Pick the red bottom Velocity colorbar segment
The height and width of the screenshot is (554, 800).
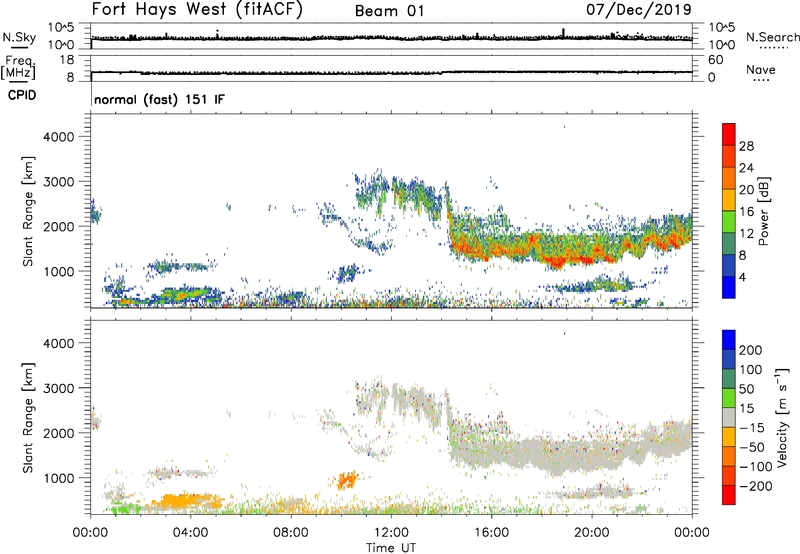[729, 495]
